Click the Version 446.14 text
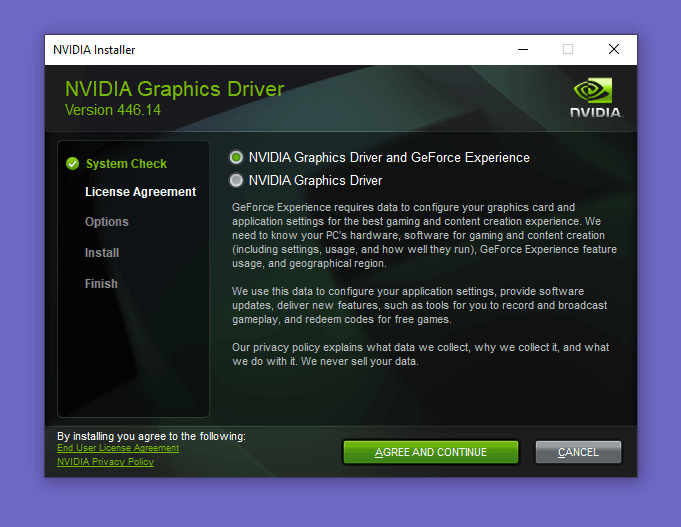 113,110
